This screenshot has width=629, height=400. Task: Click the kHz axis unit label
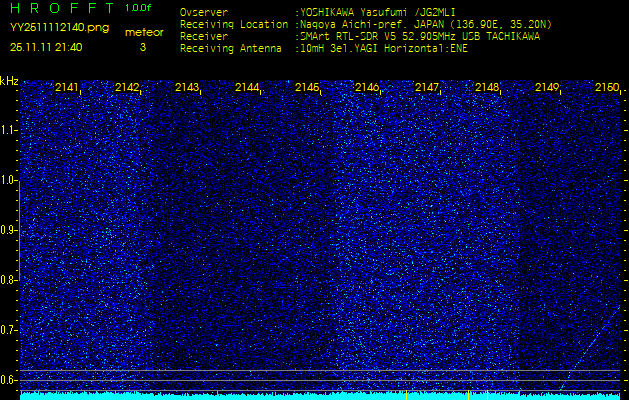[x=9, y=81]
